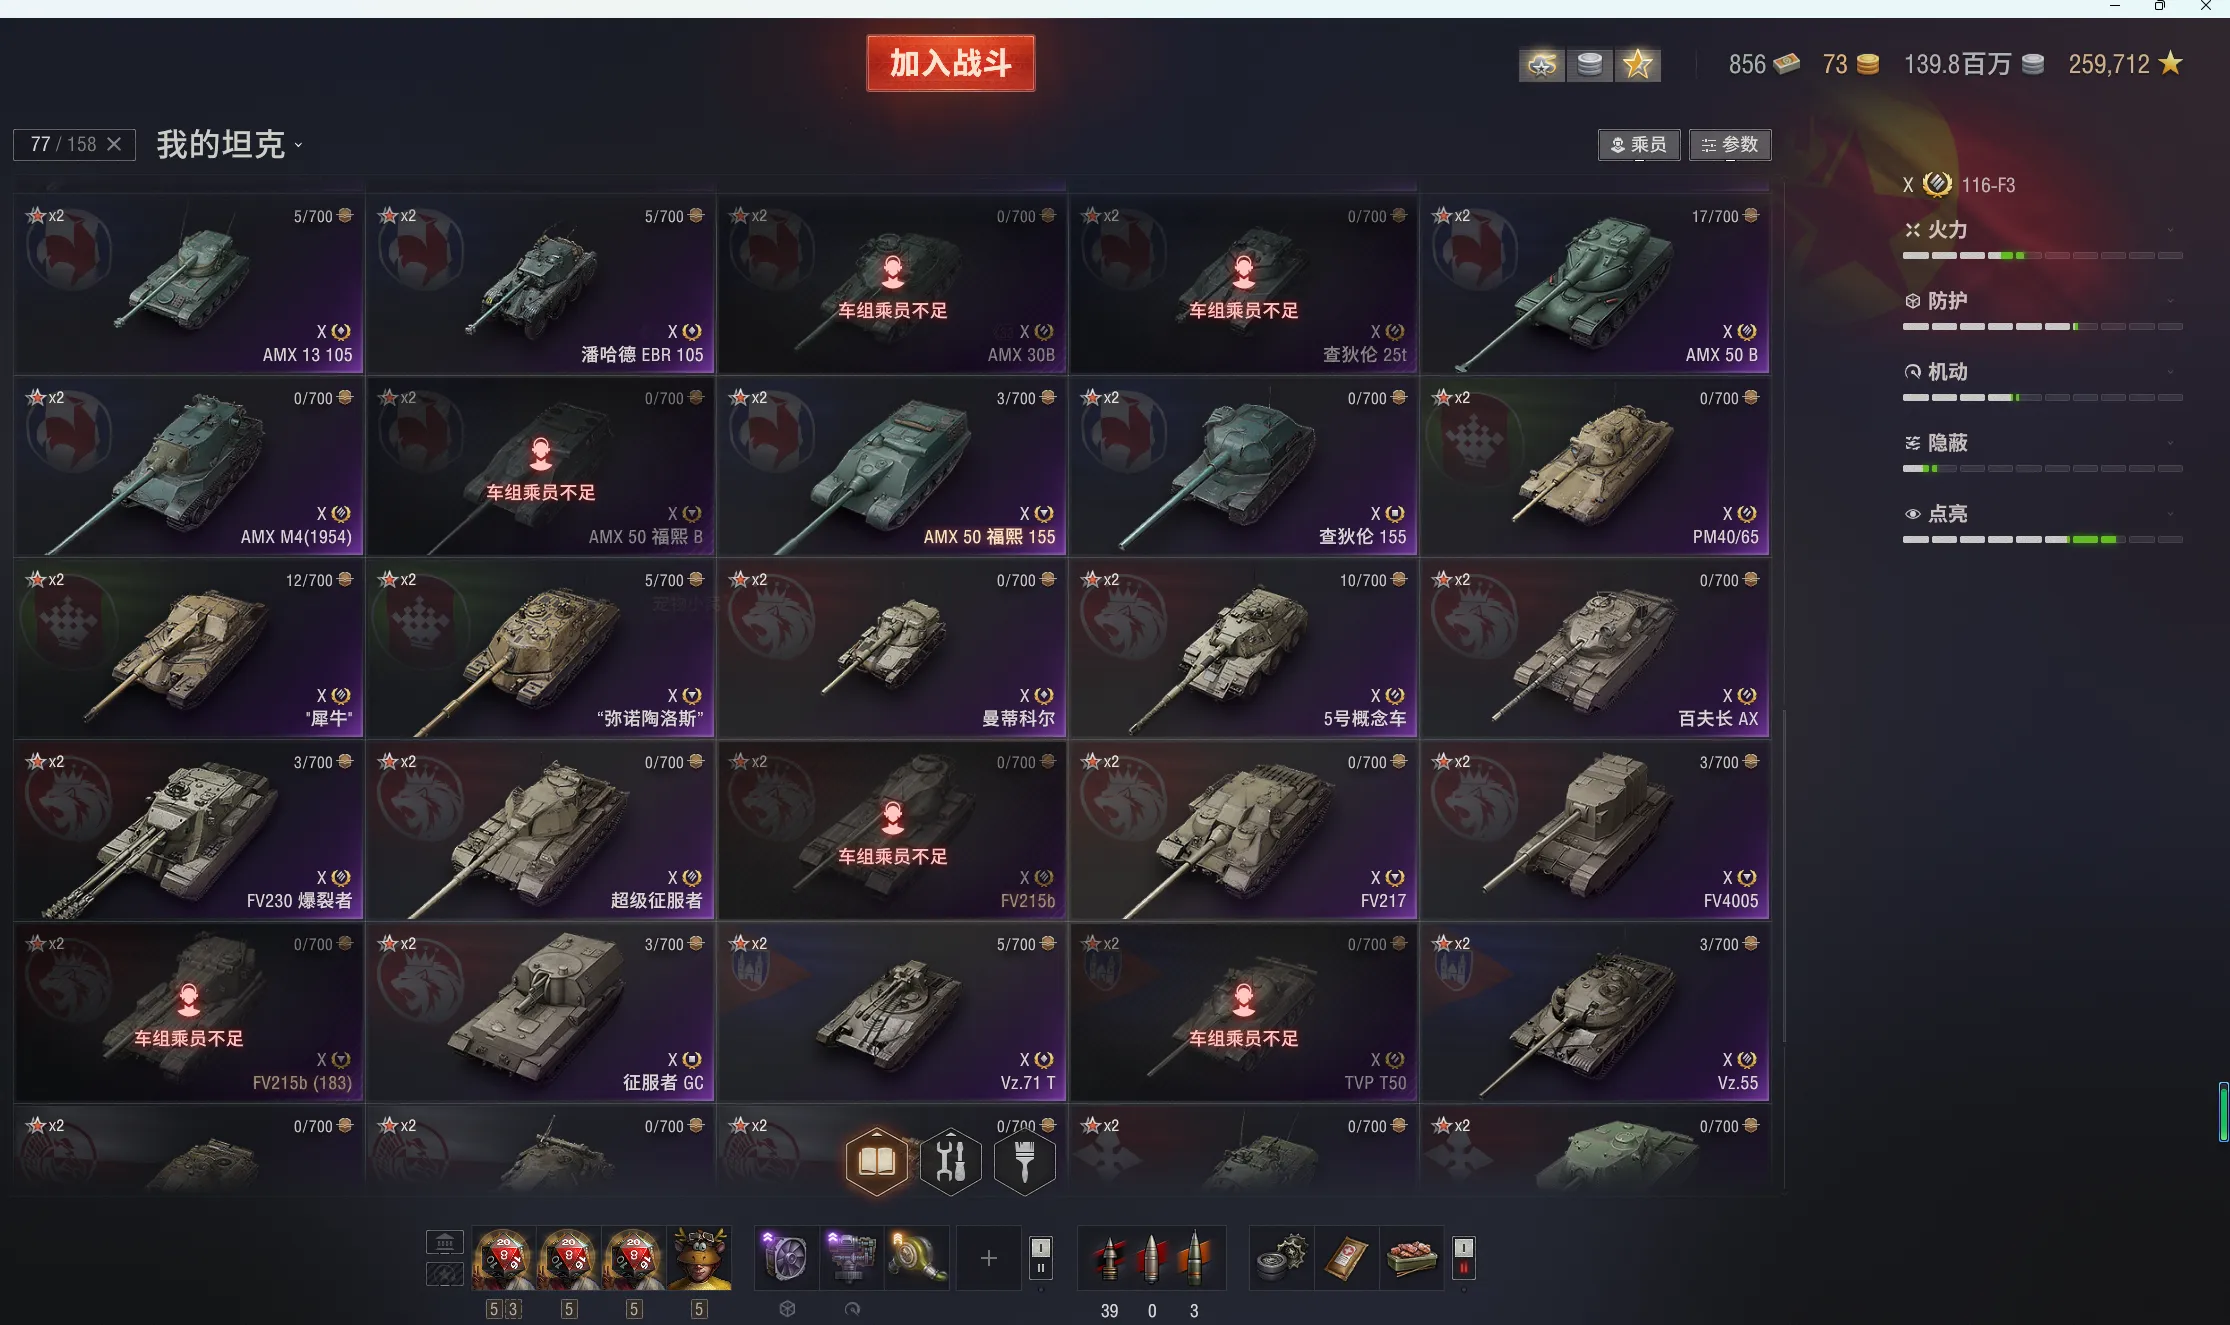2230x1325 pixels.
Task: Select the AMX 50 B tank card
Action: pos(1595,284)
